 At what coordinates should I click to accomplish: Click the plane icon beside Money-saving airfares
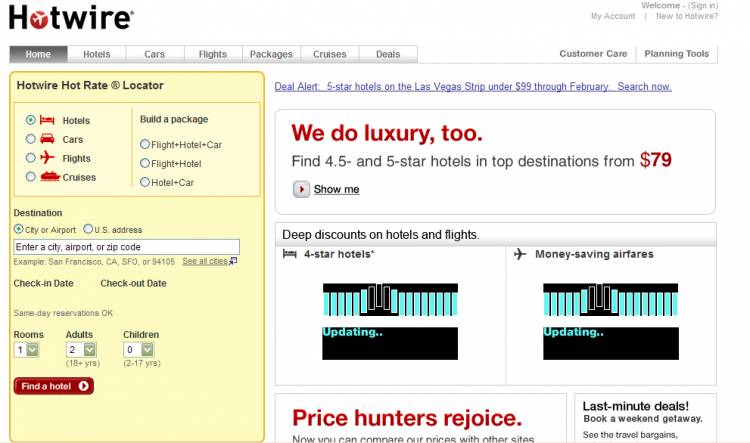(520, 254)
